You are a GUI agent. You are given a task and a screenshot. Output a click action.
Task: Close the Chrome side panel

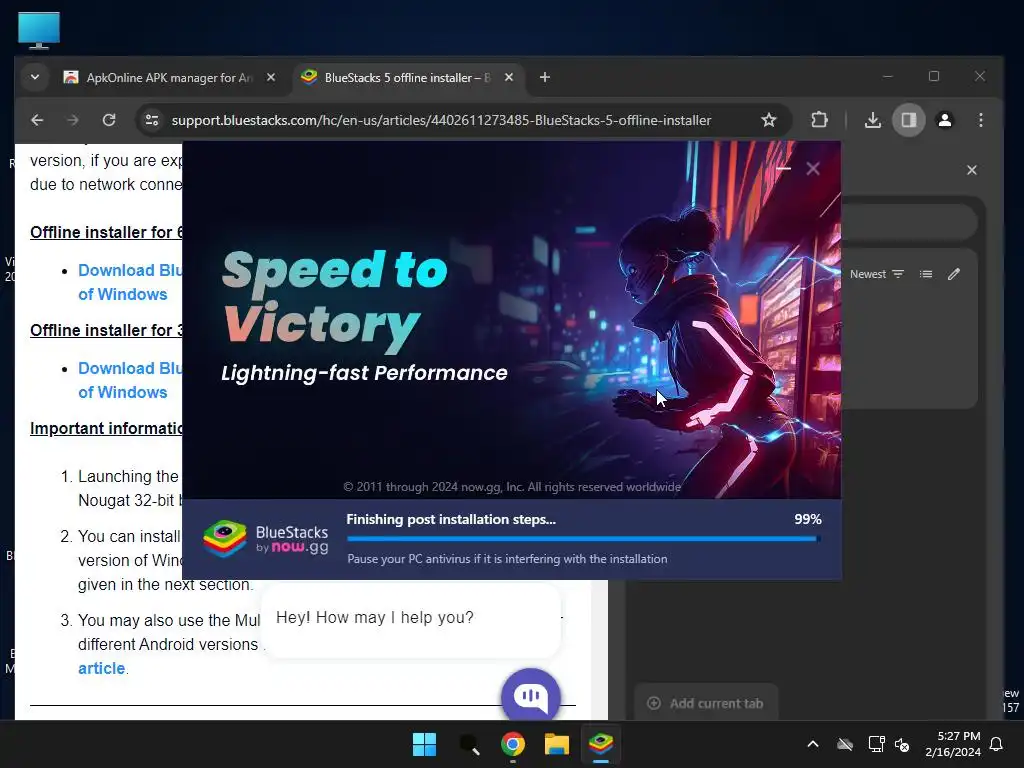click(972, 170)
